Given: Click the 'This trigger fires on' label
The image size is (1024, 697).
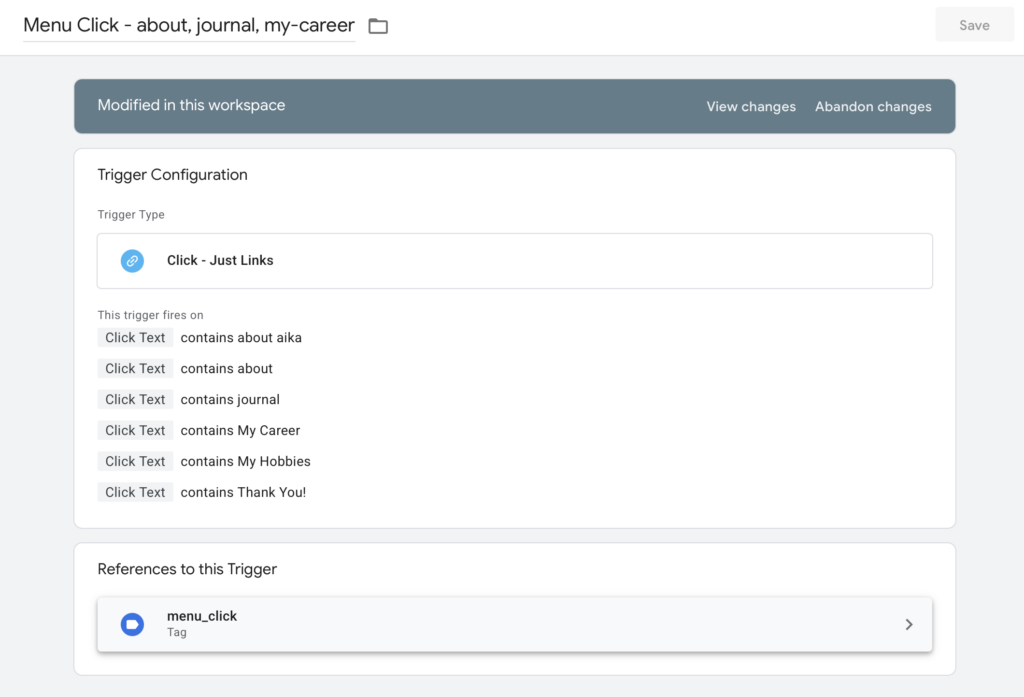Looking at the screenshot, I should [150, 315].
